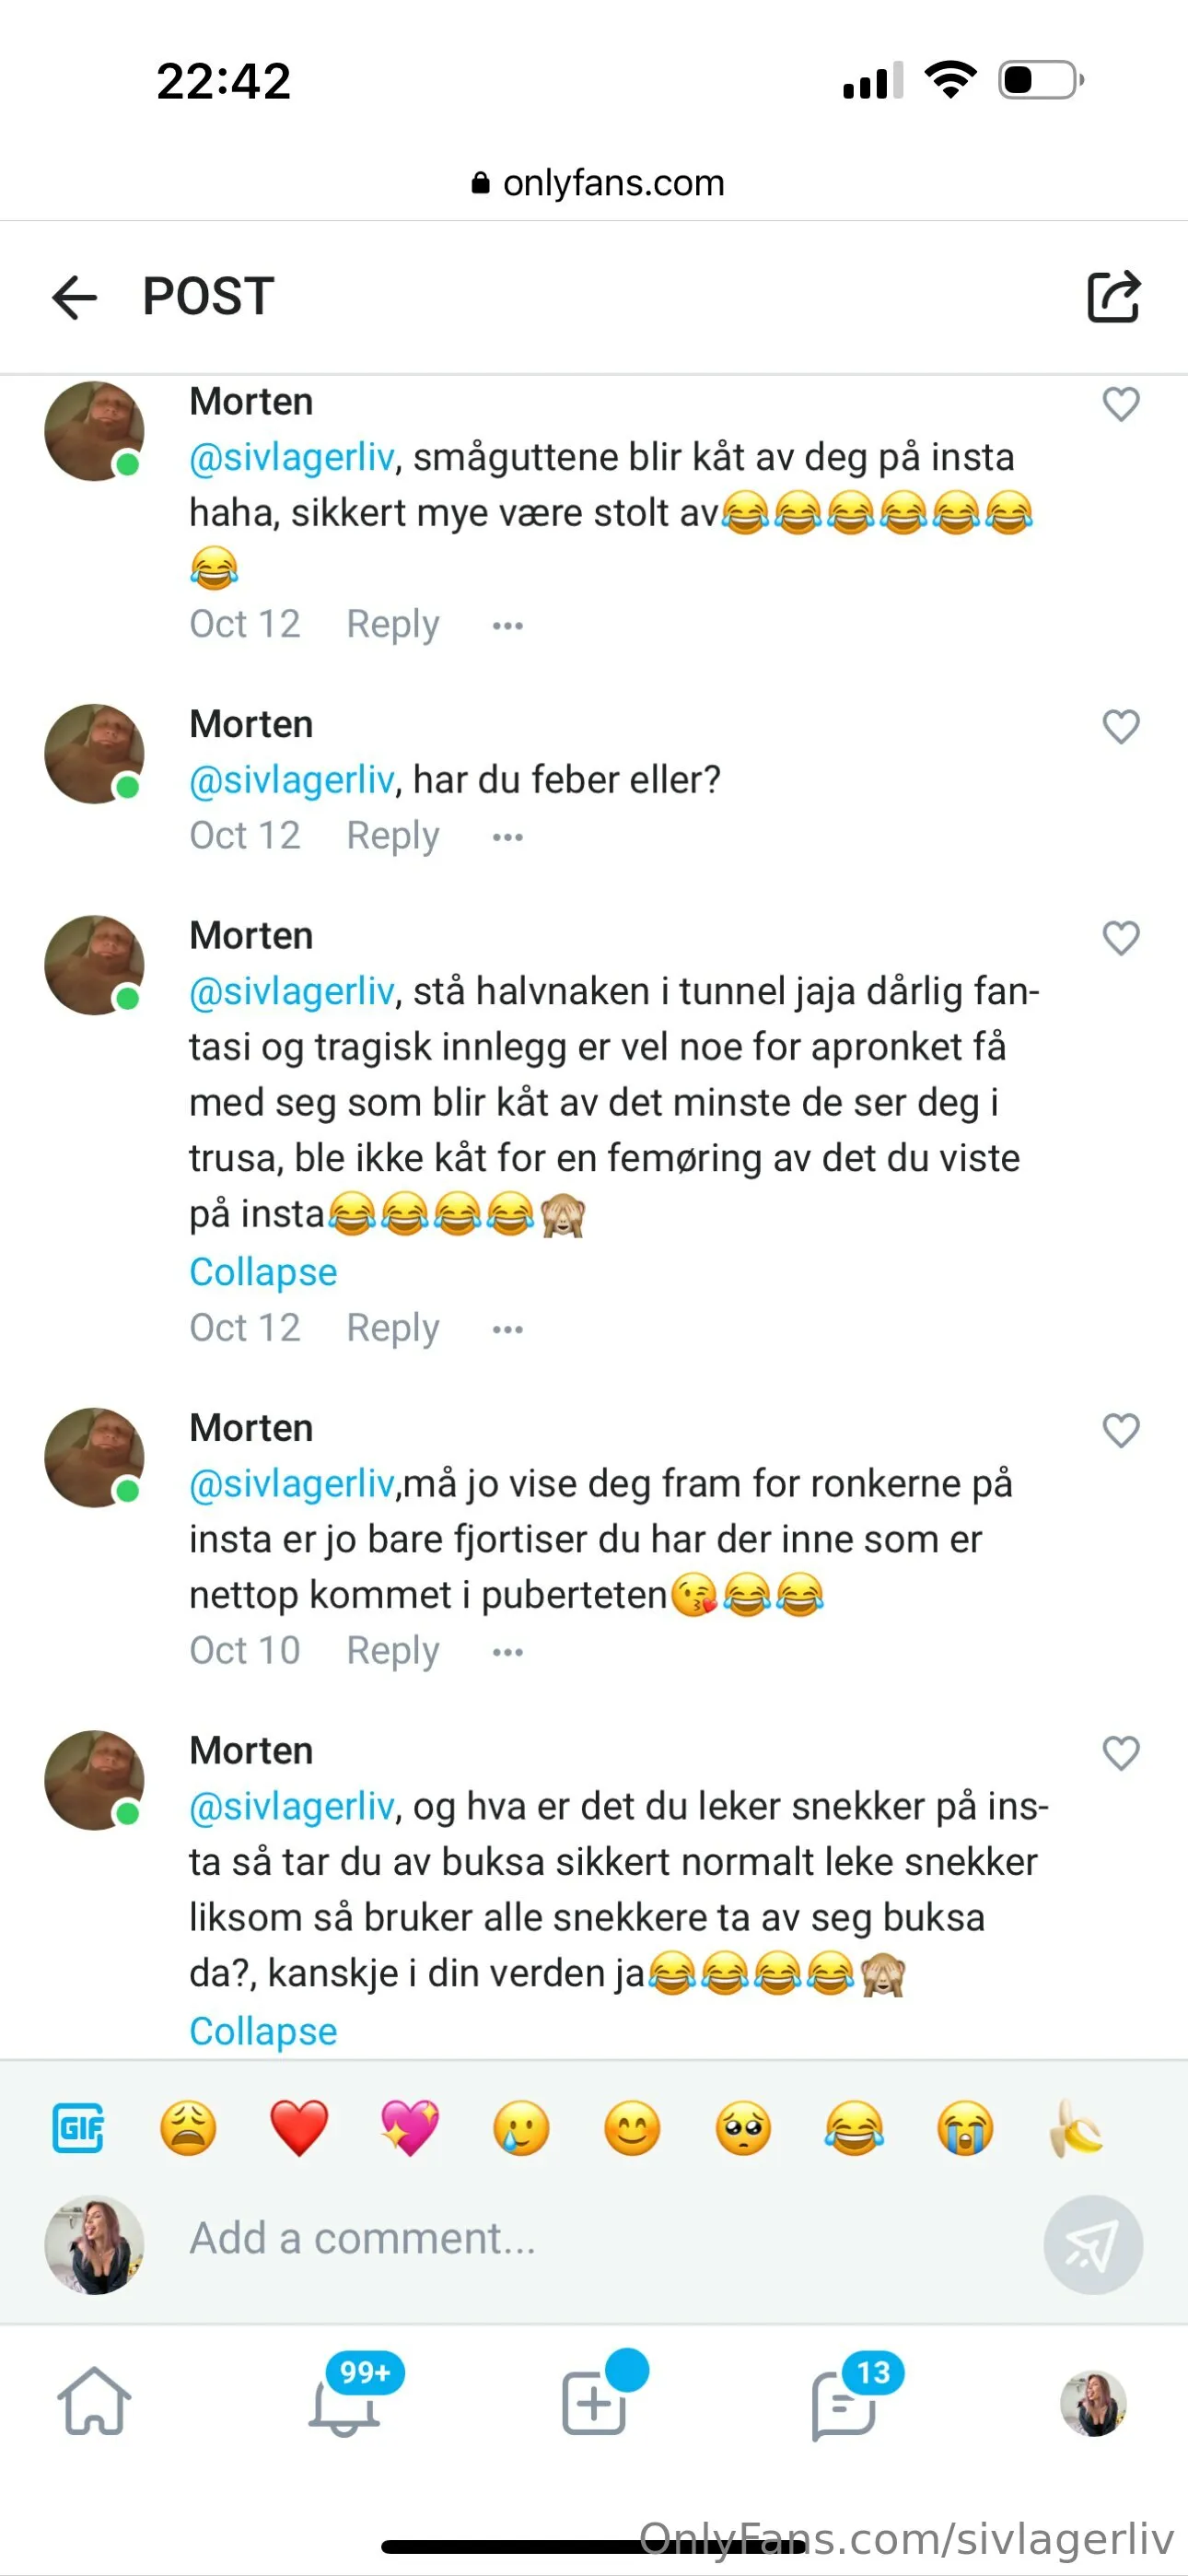Like the 'stå halvnaken i tunnel' comment
1188x2576 pixels.
[1120, 938]
